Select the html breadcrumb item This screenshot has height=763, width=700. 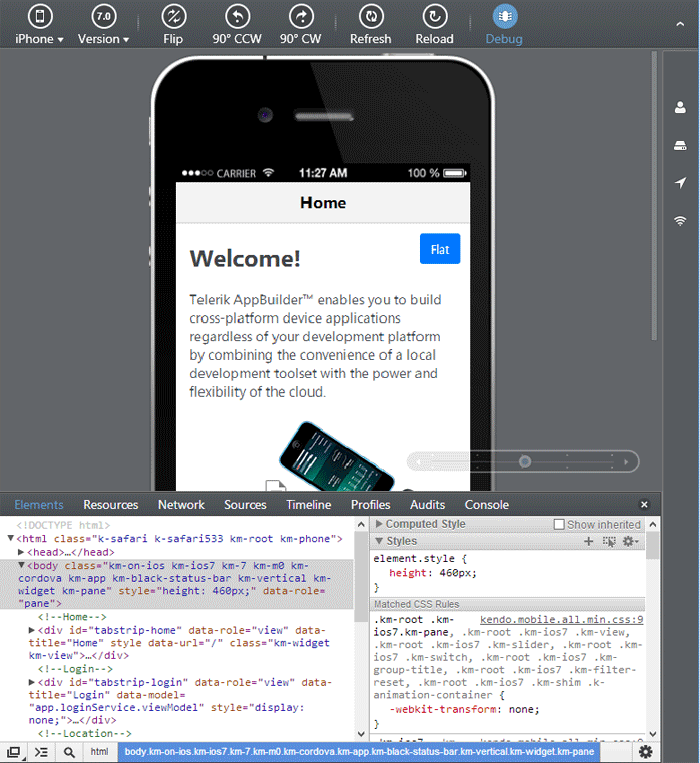[x=99, y=751]
